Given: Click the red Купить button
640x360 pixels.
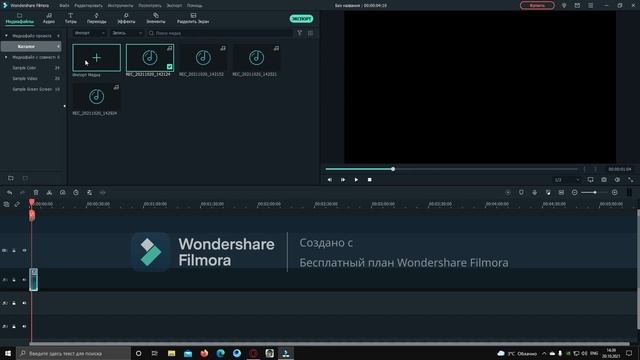Looking at the screenshot, I should (537, 5).
